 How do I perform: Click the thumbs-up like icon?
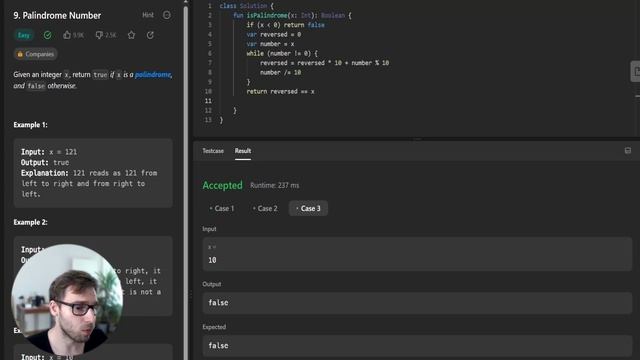67,35
